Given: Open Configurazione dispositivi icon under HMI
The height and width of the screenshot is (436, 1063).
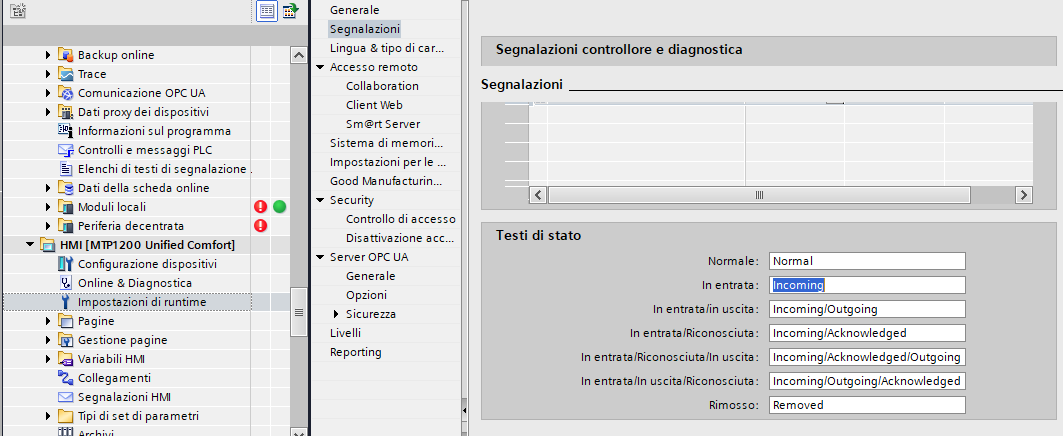Looking at the screenshot, I should click(66, 264).
